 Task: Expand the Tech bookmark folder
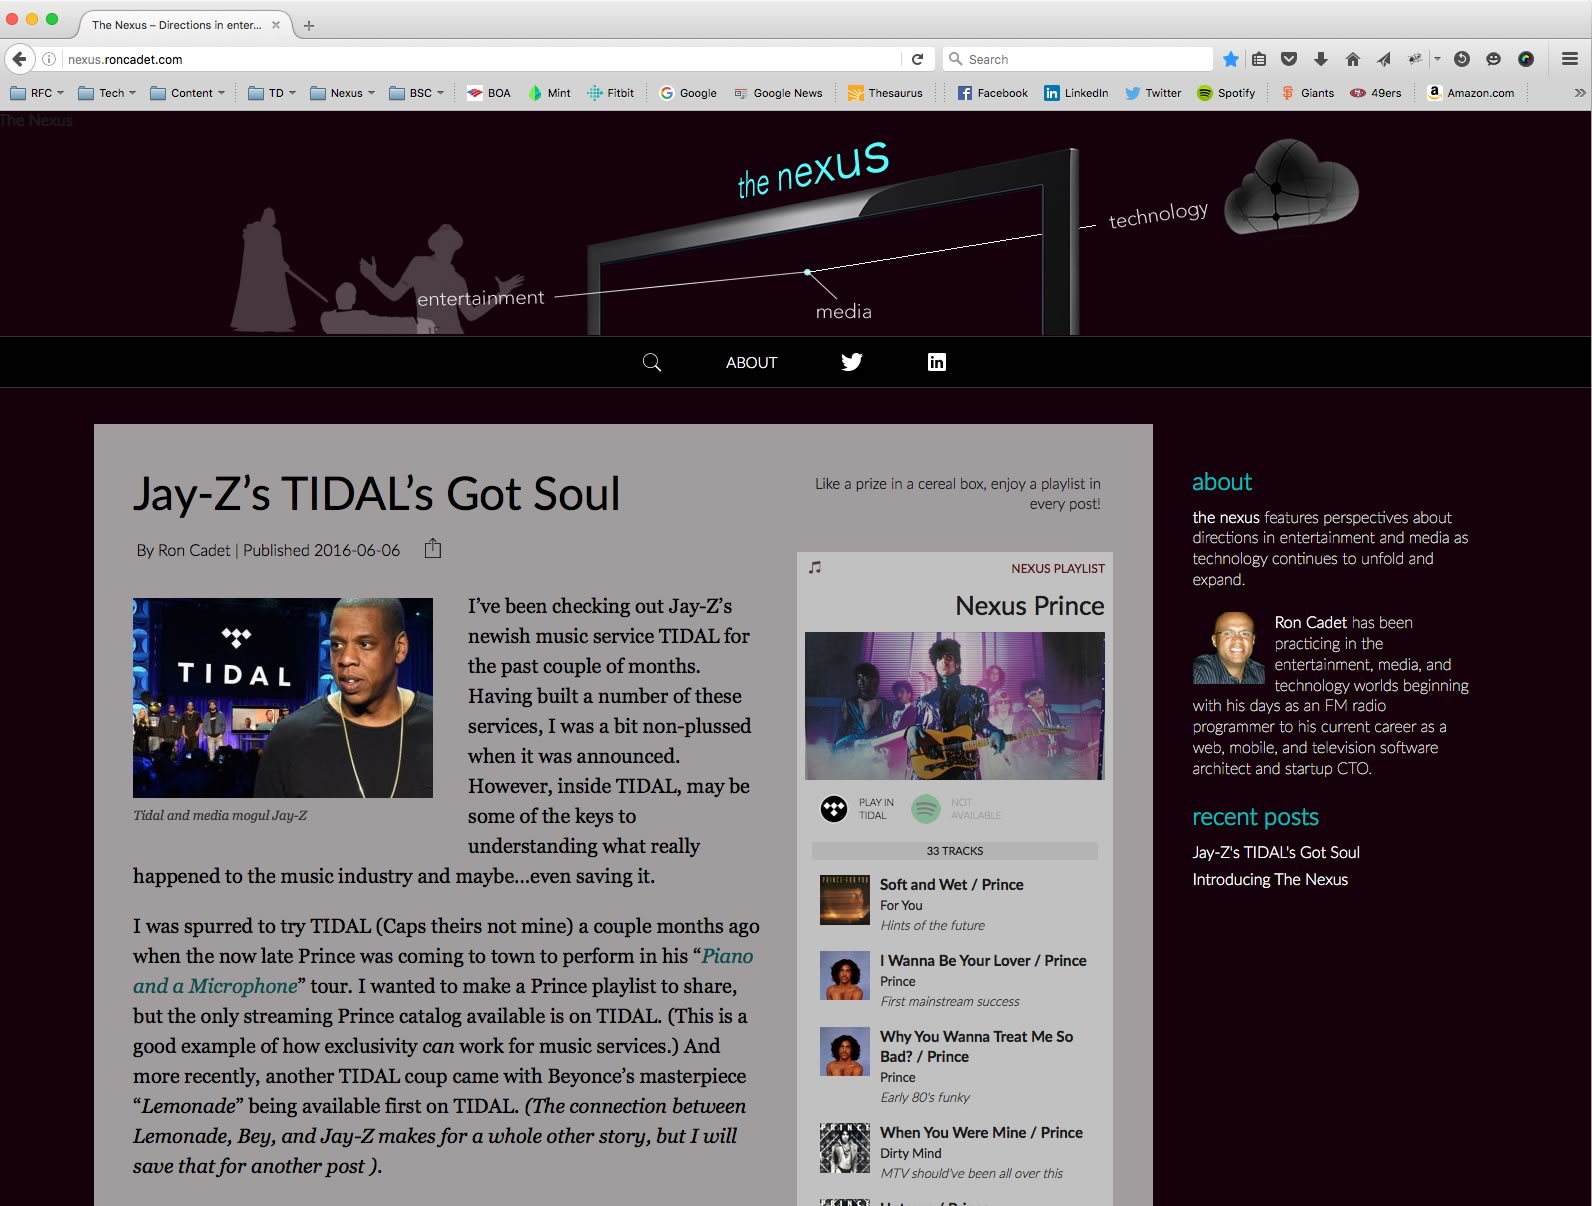point(107,93)
